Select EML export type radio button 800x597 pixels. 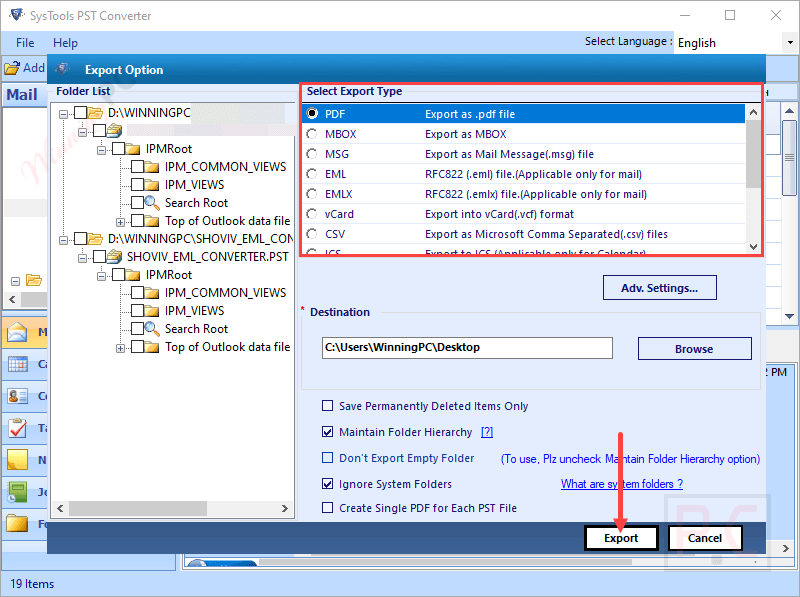click(x=312, y=174)
